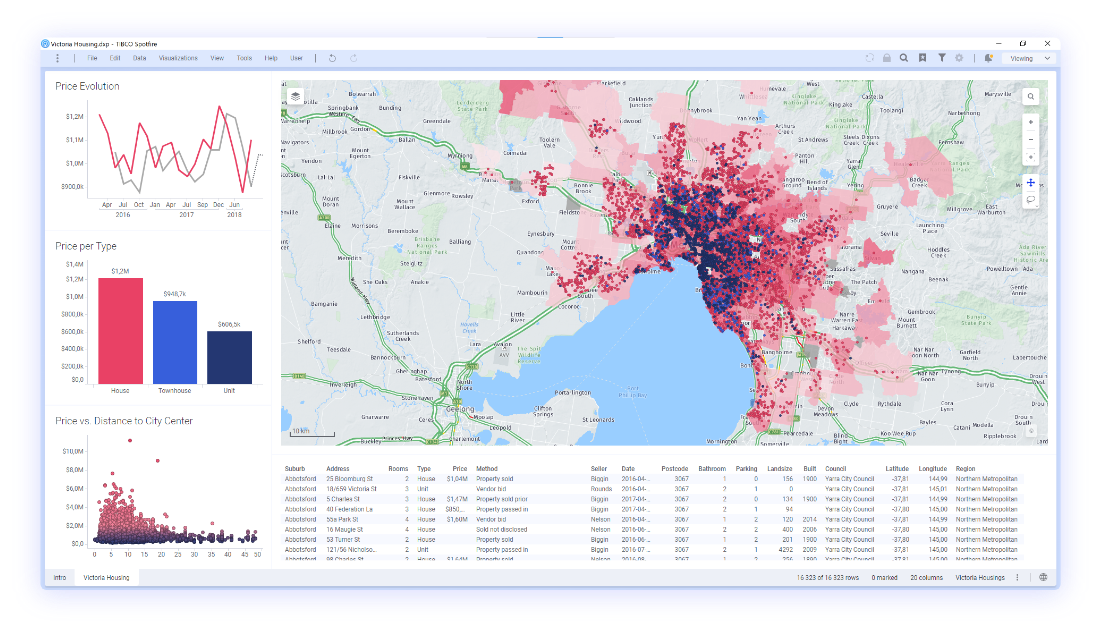Click '20 columns' in status bar
1102x634 pixels.
926,577
